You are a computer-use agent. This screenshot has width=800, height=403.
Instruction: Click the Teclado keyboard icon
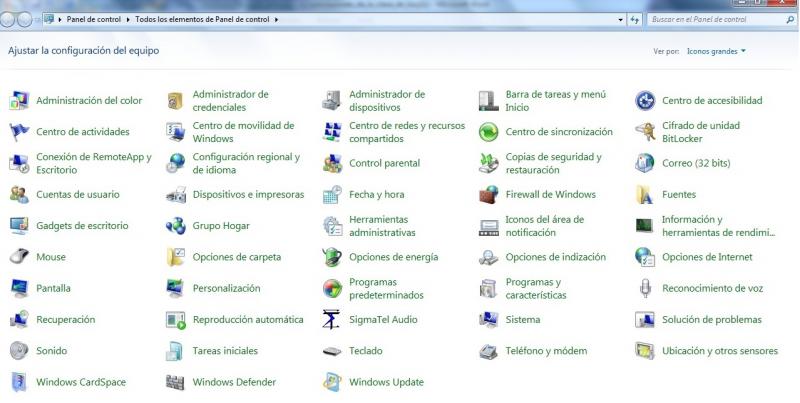point(332,351)
